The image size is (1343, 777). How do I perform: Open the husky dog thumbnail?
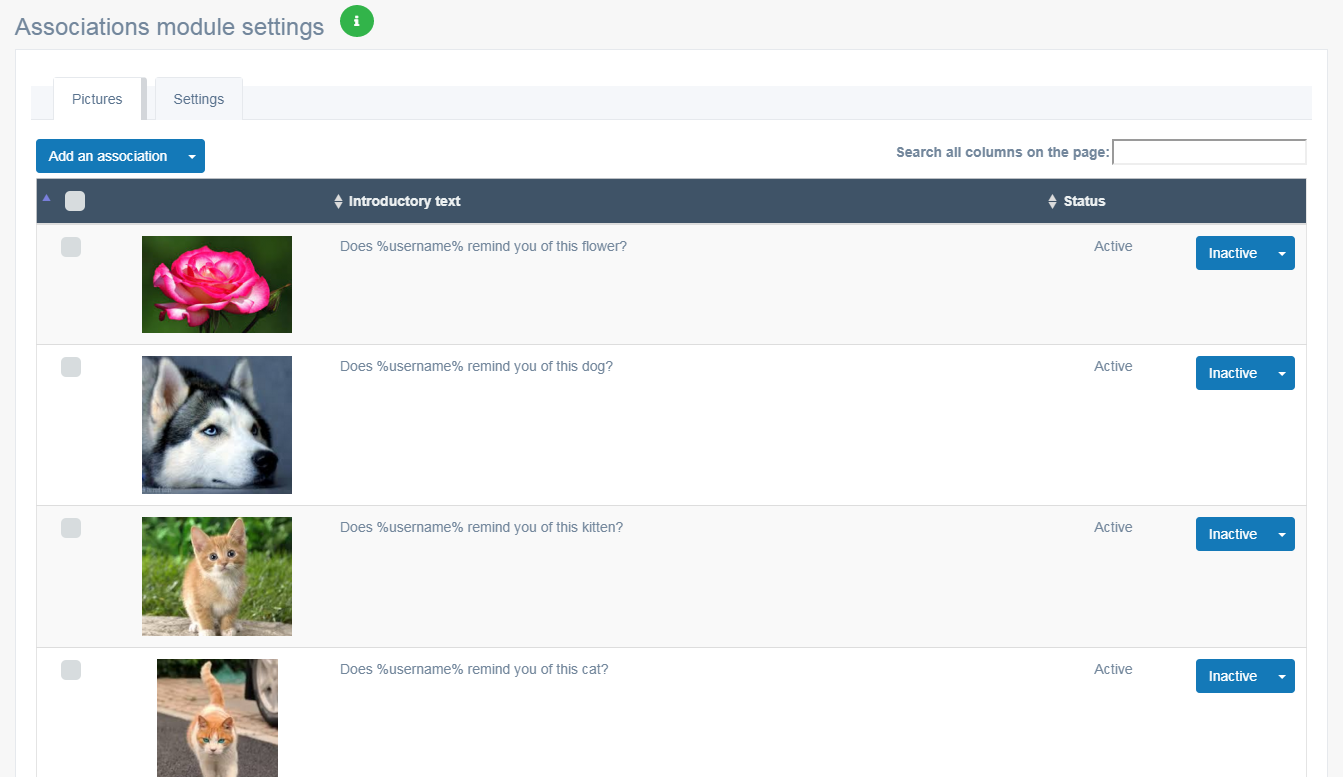[217, 425]
